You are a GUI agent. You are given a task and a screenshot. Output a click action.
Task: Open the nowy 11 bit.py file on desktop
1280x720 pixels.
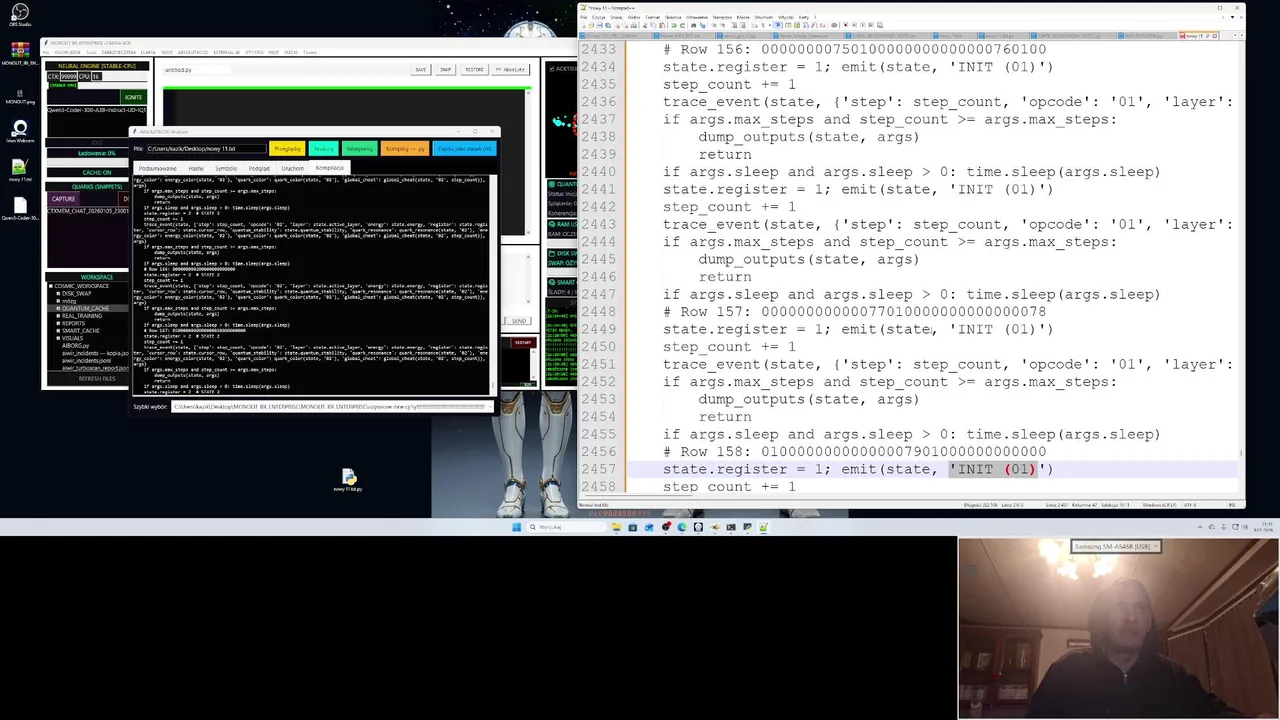tap(348, 480)
